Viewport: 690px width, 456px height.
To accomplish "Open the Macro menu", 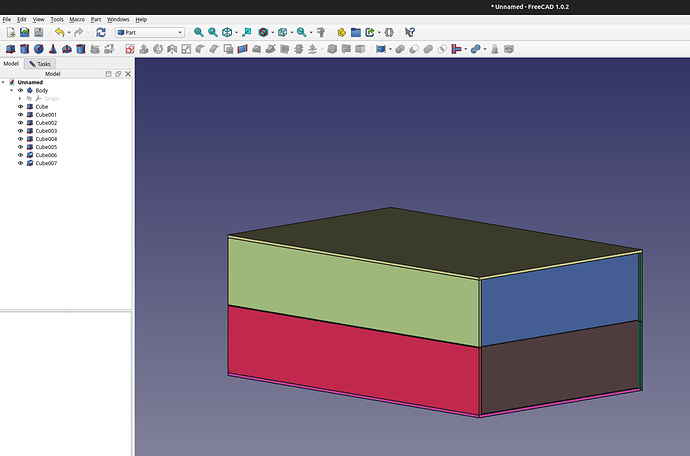I will pyautogui.click(x=77, y=19).
